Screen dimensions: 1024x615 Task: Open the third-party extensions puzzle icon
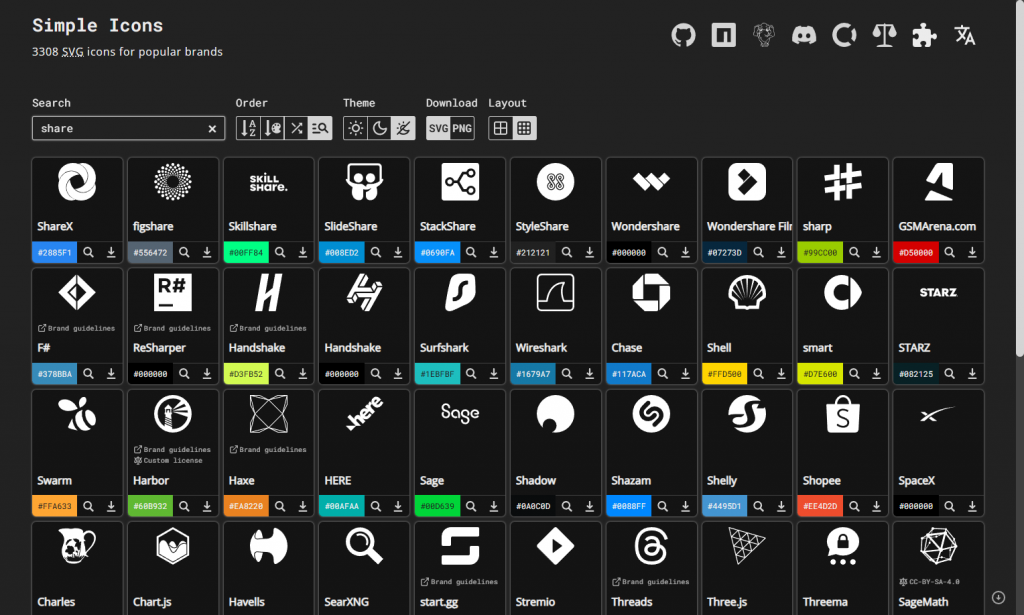point(924,35)
